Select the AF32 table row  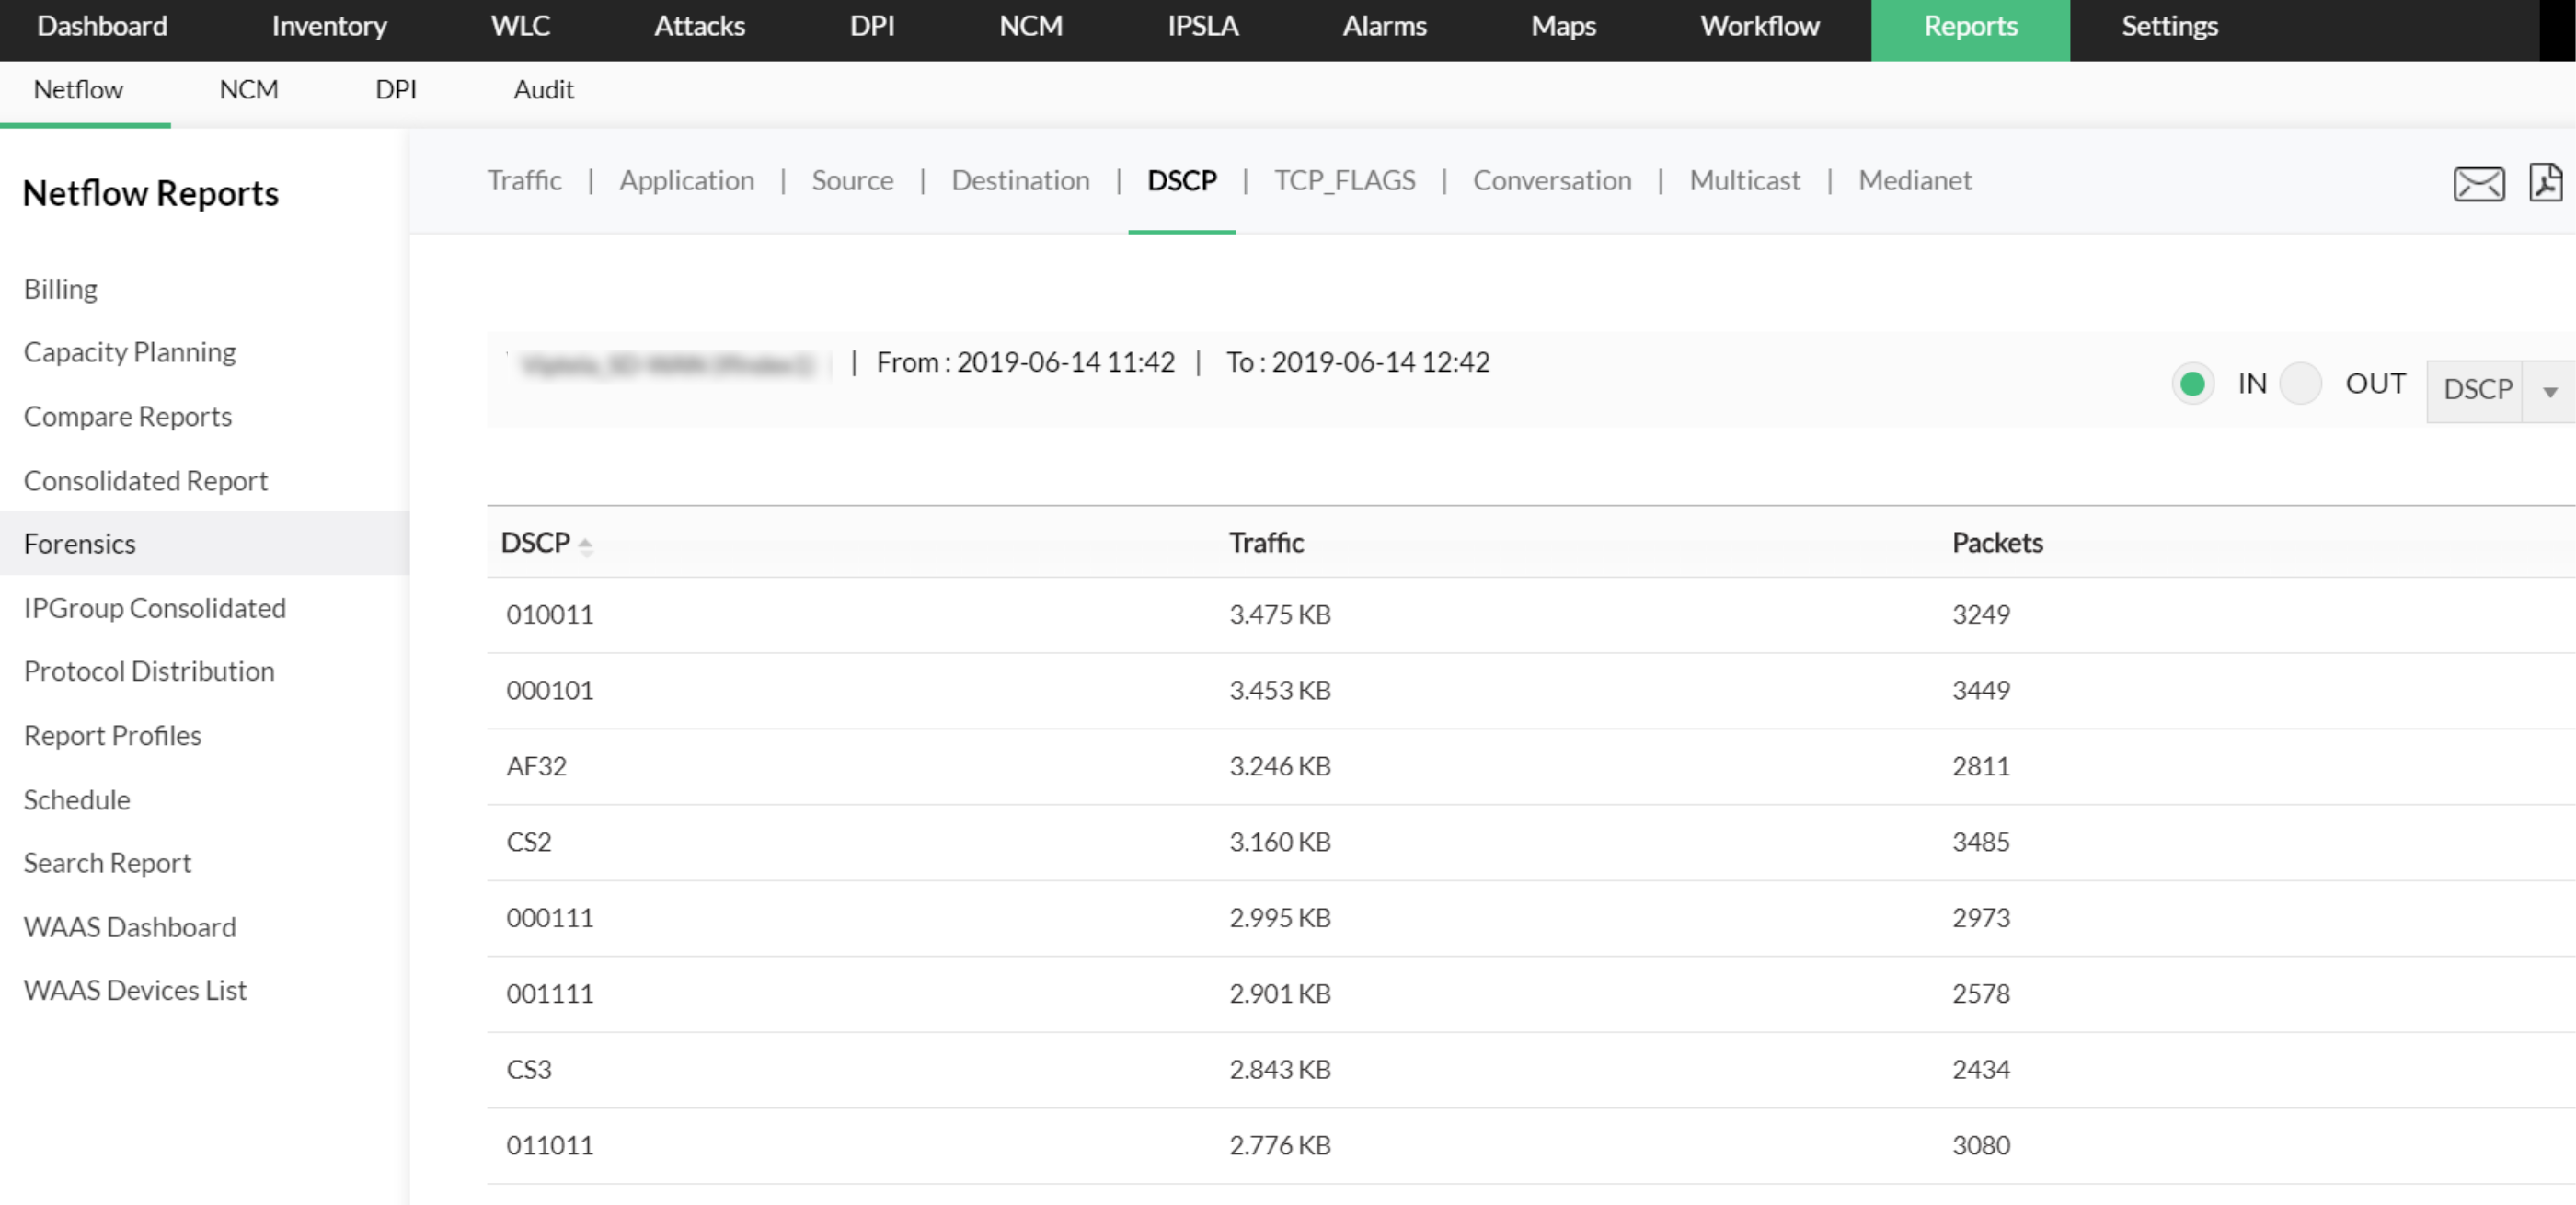click(x=537, y=766)
